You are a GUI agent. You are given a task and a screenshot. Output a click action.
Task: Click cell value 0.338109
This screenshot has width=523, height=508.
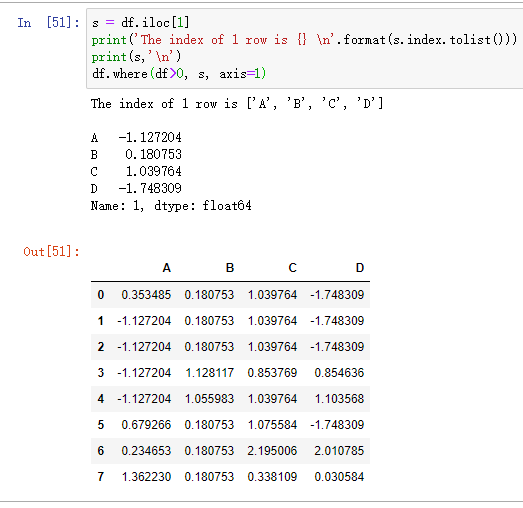[272, 477]
